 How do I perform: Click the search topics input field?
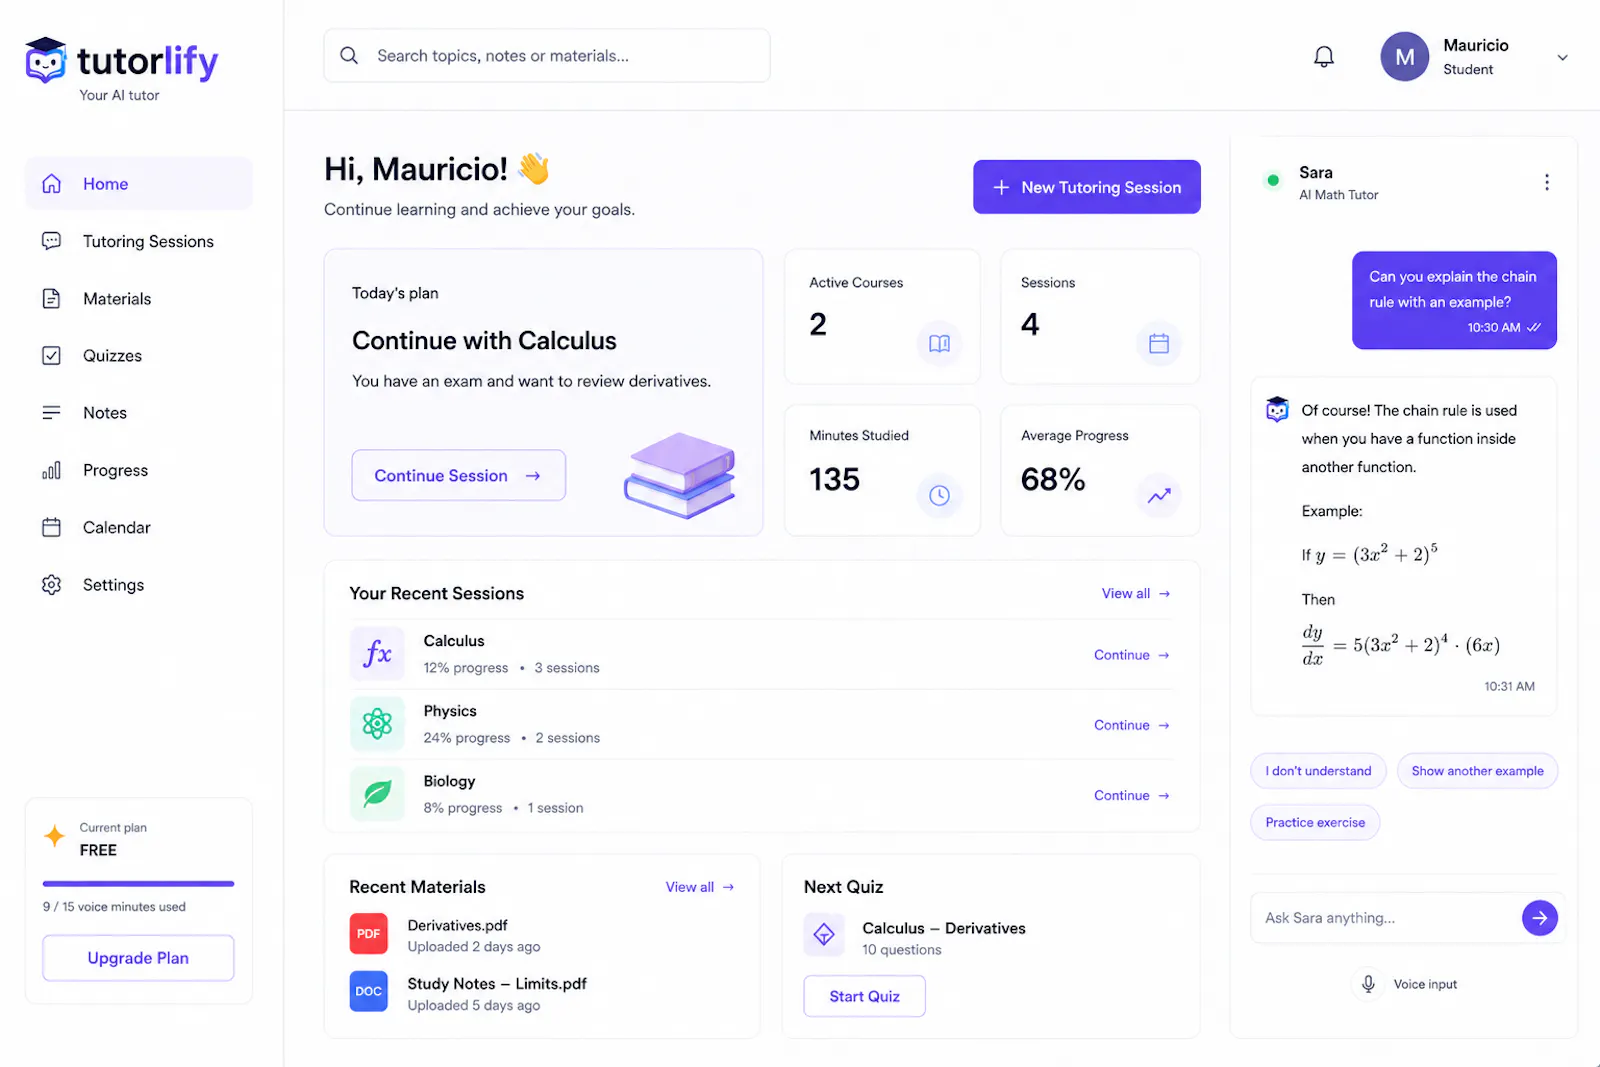tap(547, 55)
